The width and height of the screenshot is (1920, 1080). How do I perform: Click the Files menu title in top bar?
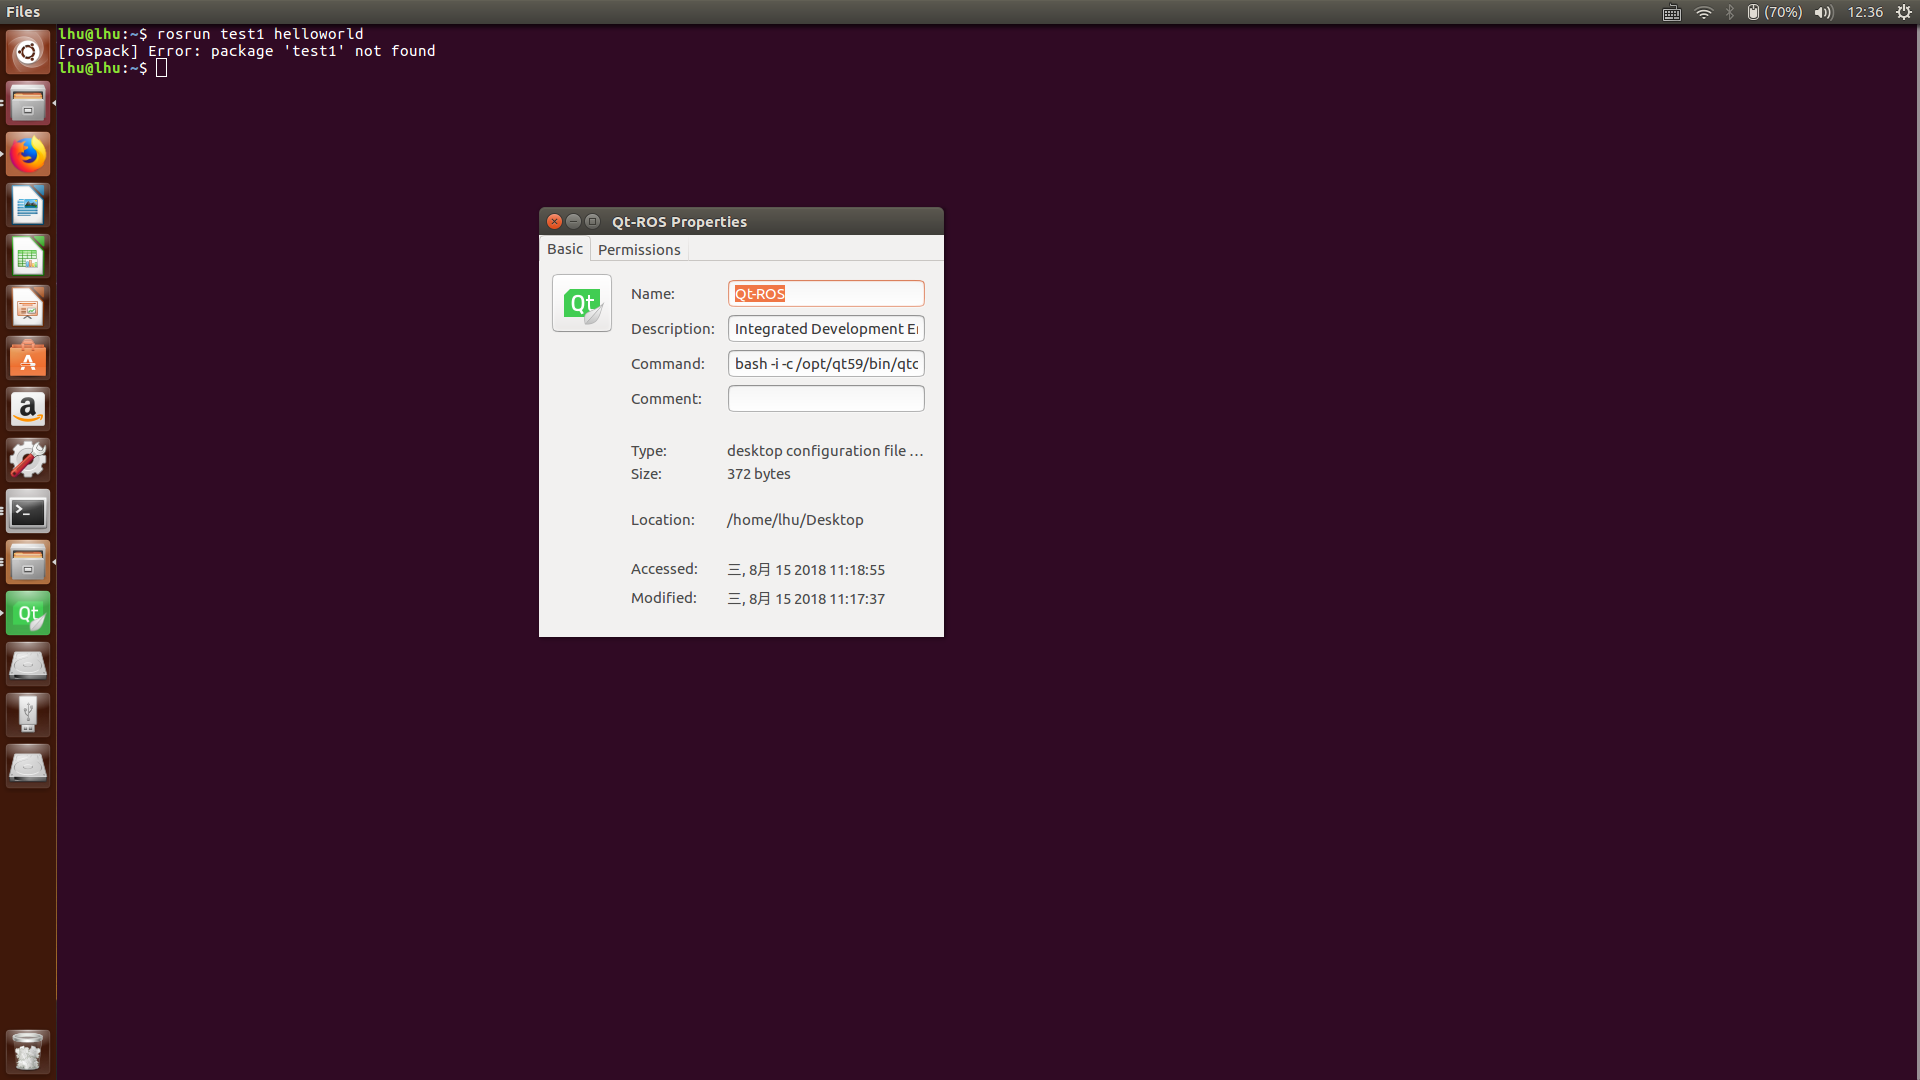pyautogui.click(x=23, y=12)
